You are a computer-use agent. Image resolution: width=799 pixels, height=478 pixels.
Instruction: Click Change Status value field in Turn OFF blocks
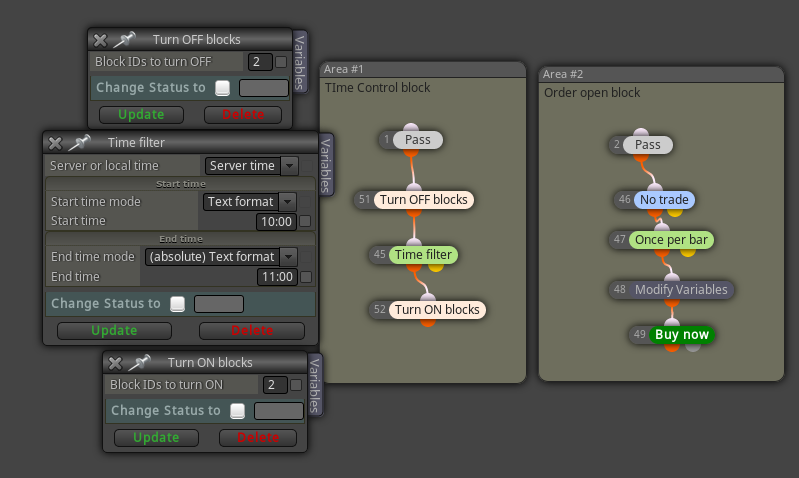pyautogui.click(x=263, y=88)
